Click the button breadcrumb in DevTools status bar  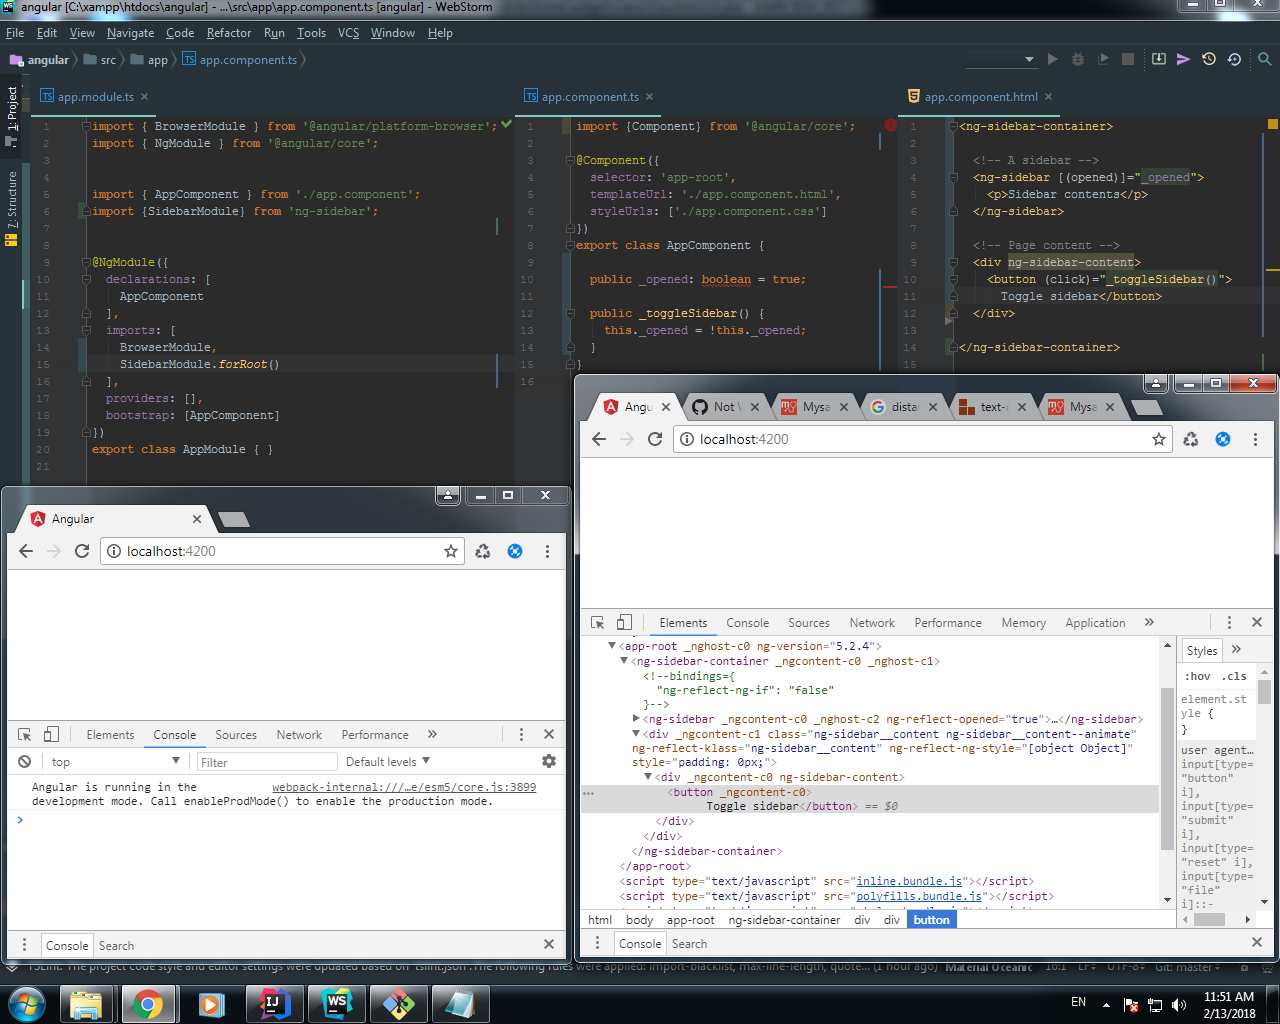coord(931,919)
